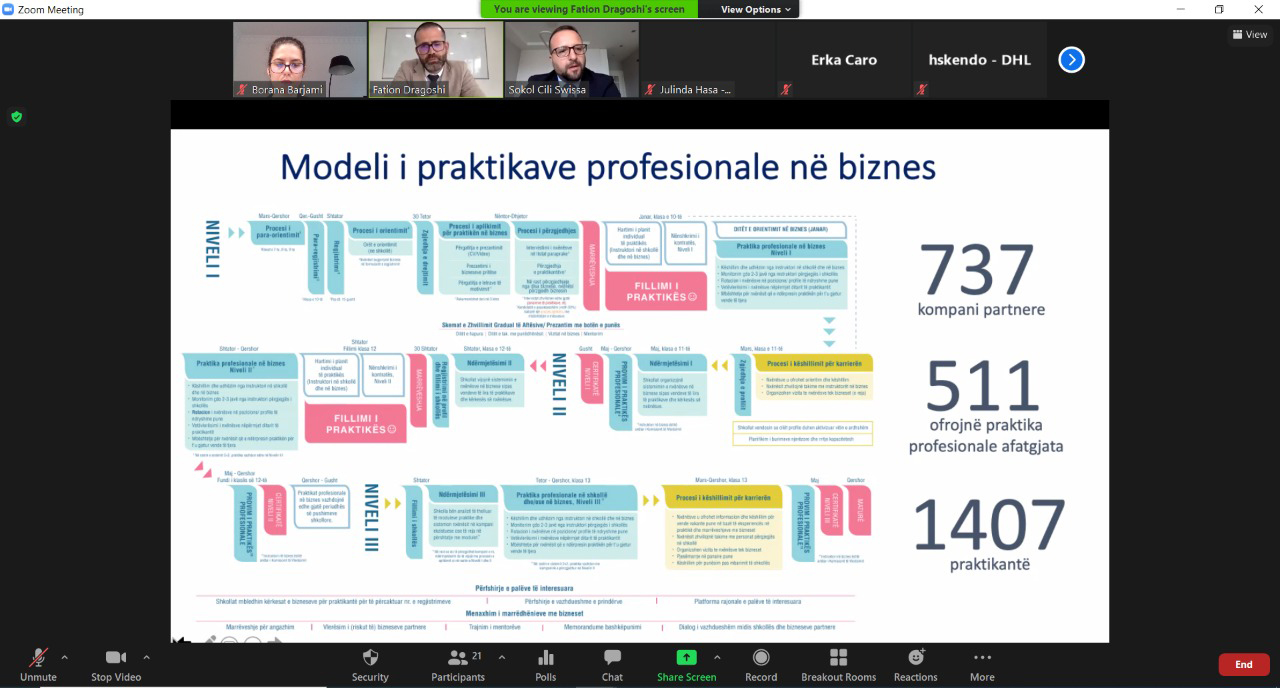
Task: Open Breakout Rooms
Action: click(838, 658)
